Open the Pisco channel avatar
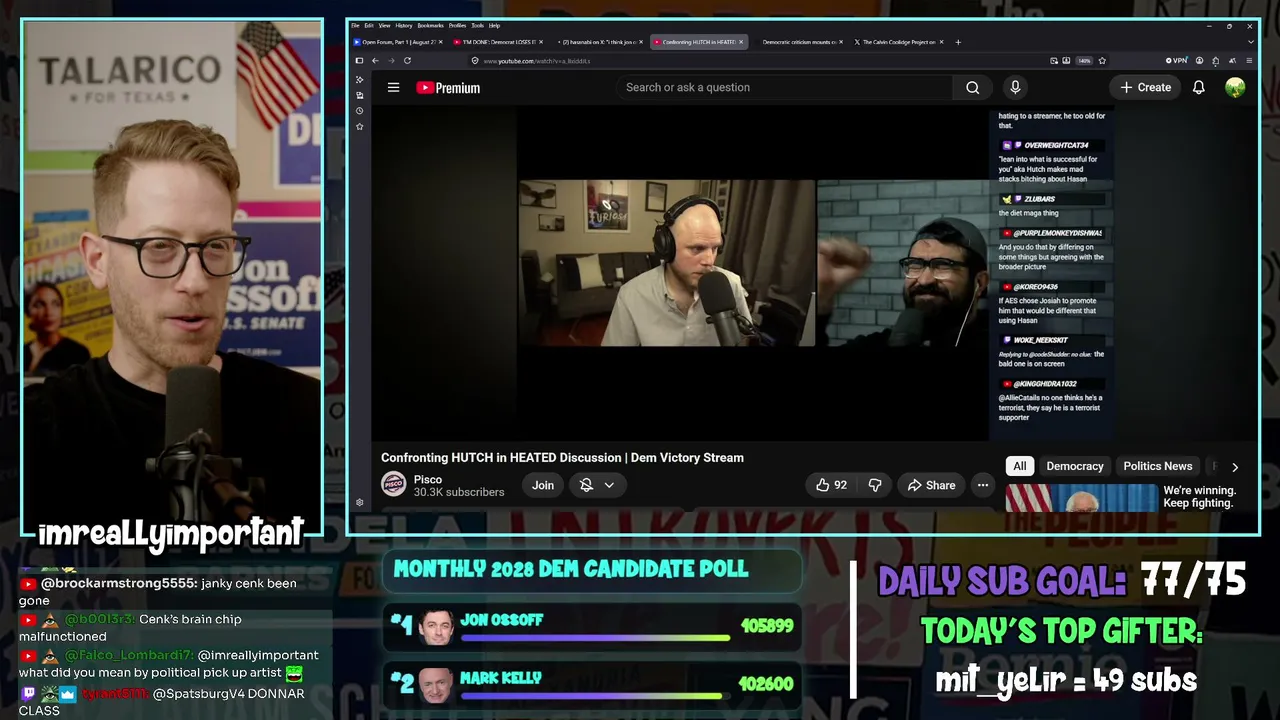The height and width of the screenshot is (720, 1280). [x=394, y=485]
